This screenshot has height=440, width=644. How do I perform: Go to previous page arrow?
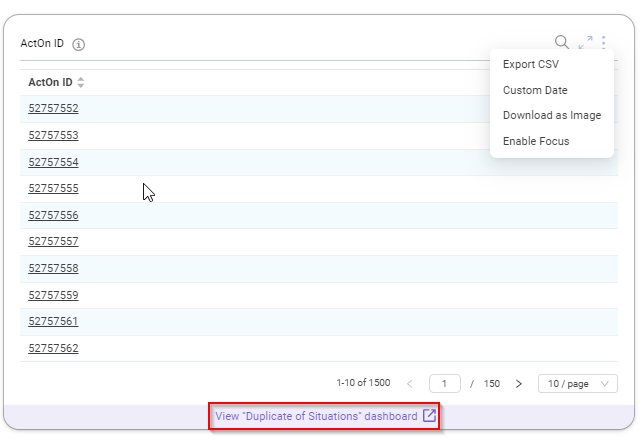pyautogui.click(x=409, y=384)
